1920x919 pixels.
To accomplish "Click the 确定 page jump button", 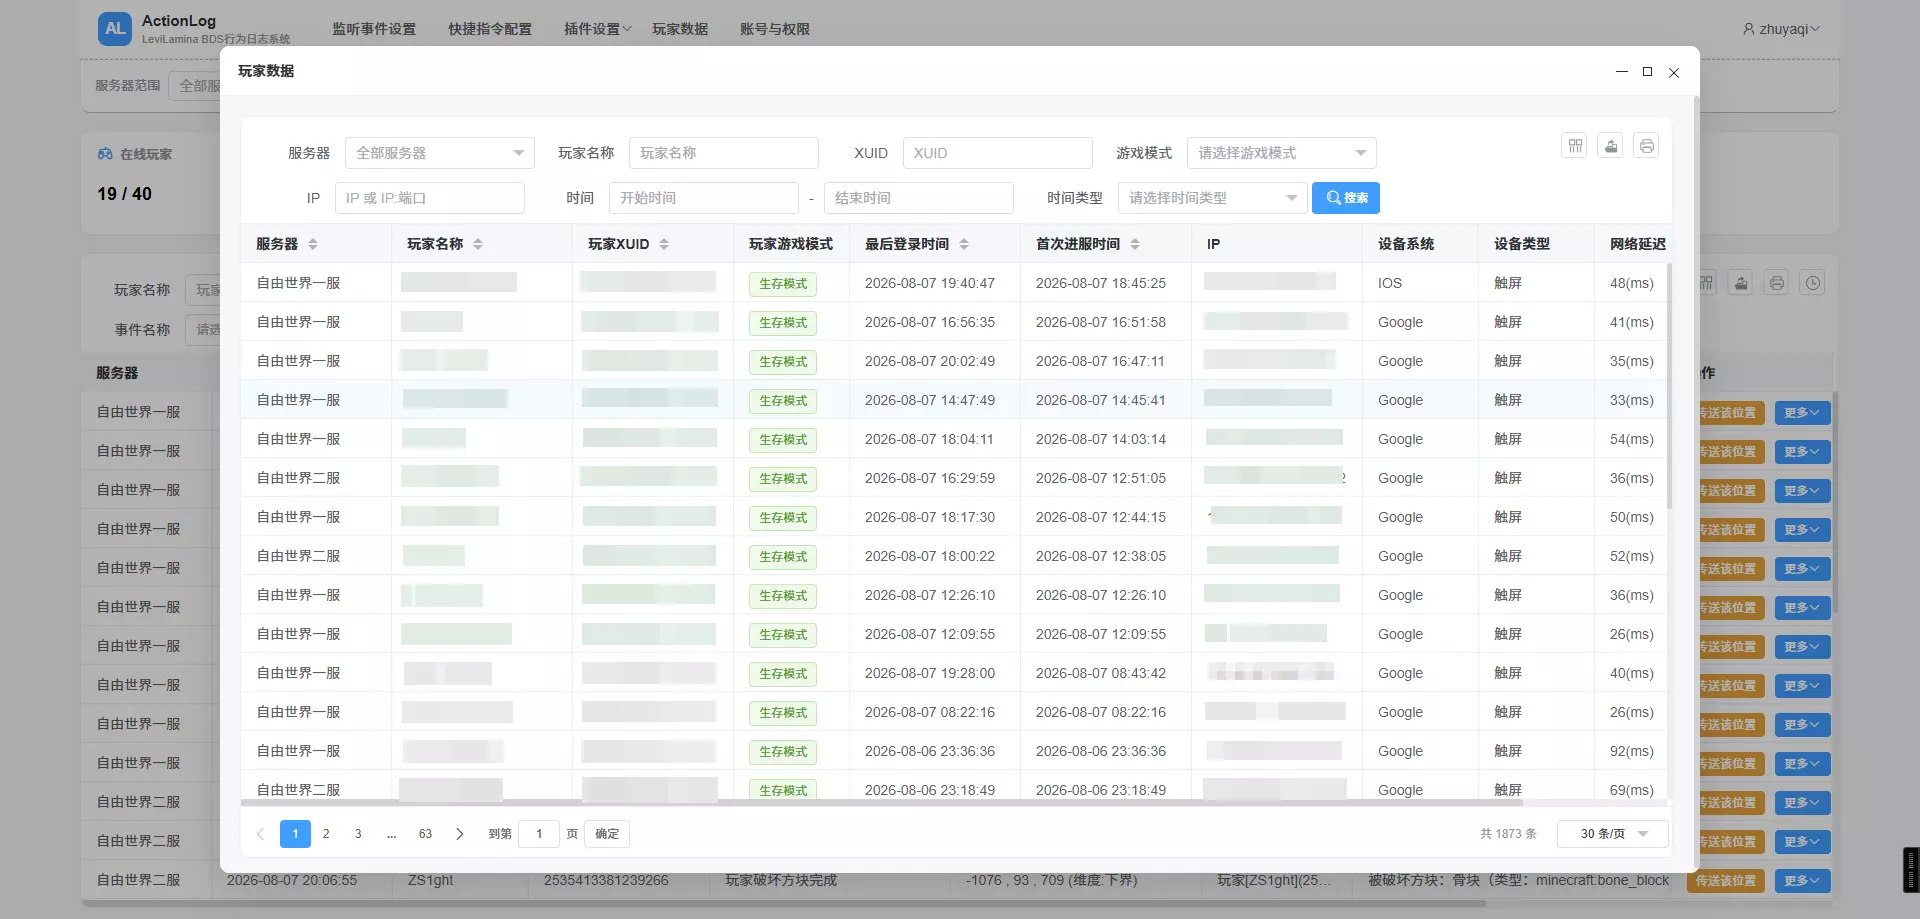I will coord(607,834).
